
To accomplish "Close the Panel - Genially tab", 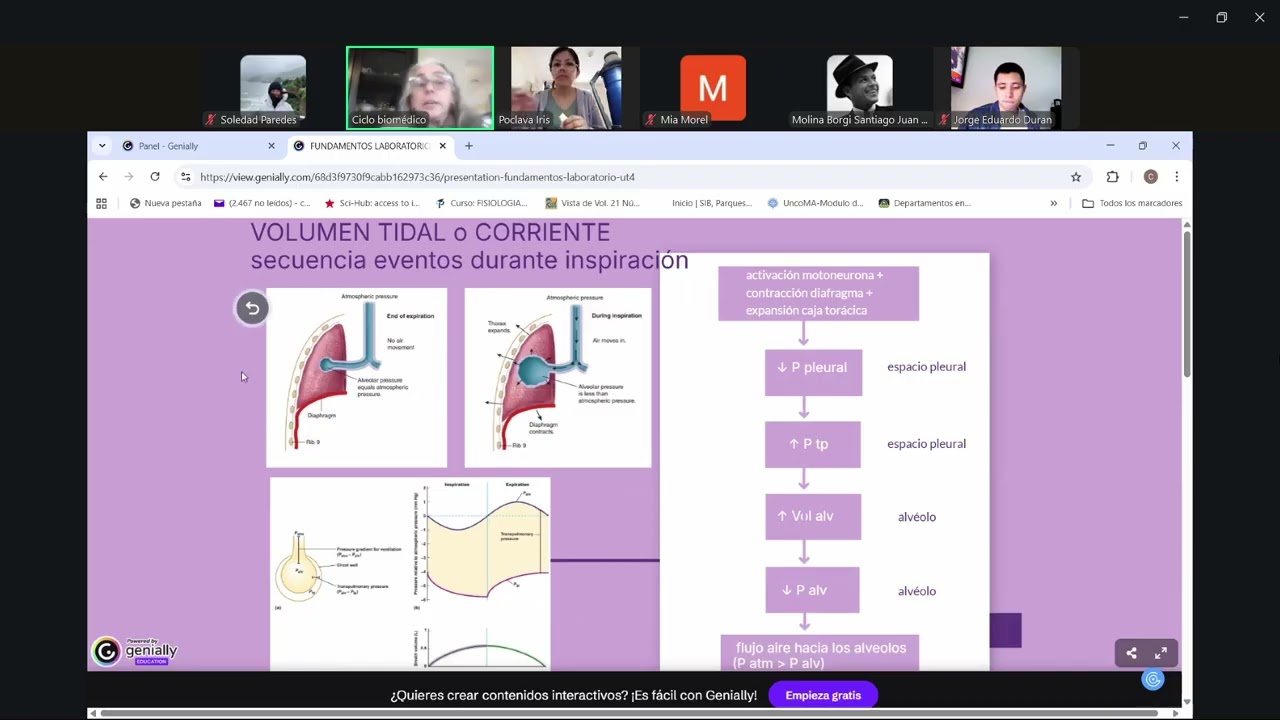I will pyautogui.click(x=271, y=146).
